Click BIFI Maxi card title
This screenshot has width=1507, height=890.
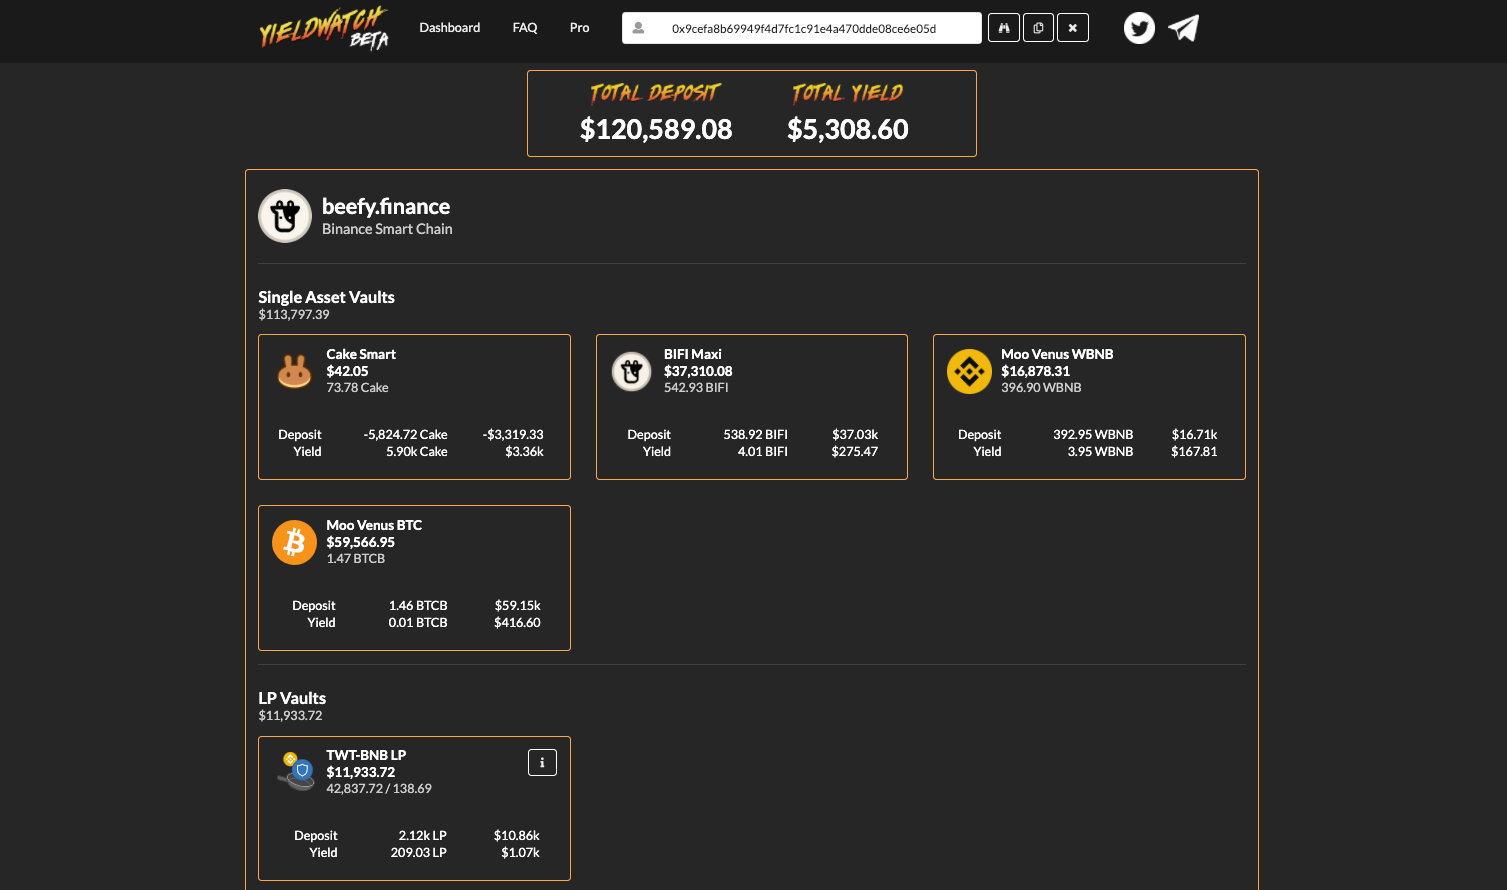coord(693,354)
